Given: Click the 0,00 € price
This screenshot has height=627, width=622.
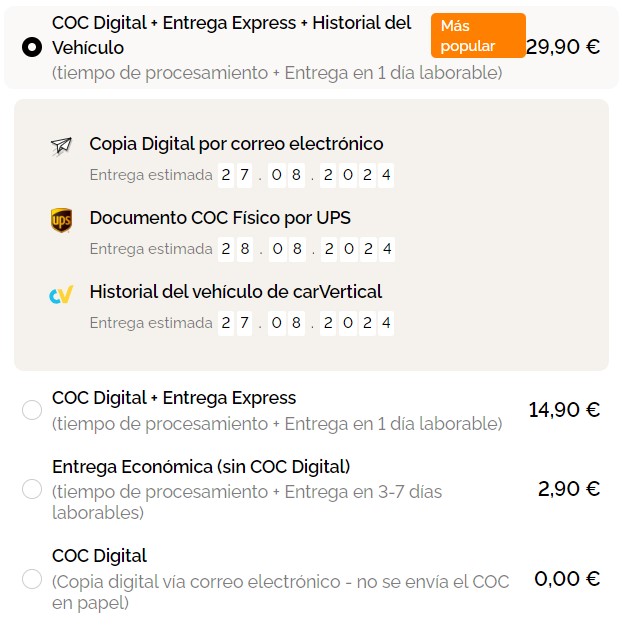Looking at the screenshot, I should coord(567,578).
